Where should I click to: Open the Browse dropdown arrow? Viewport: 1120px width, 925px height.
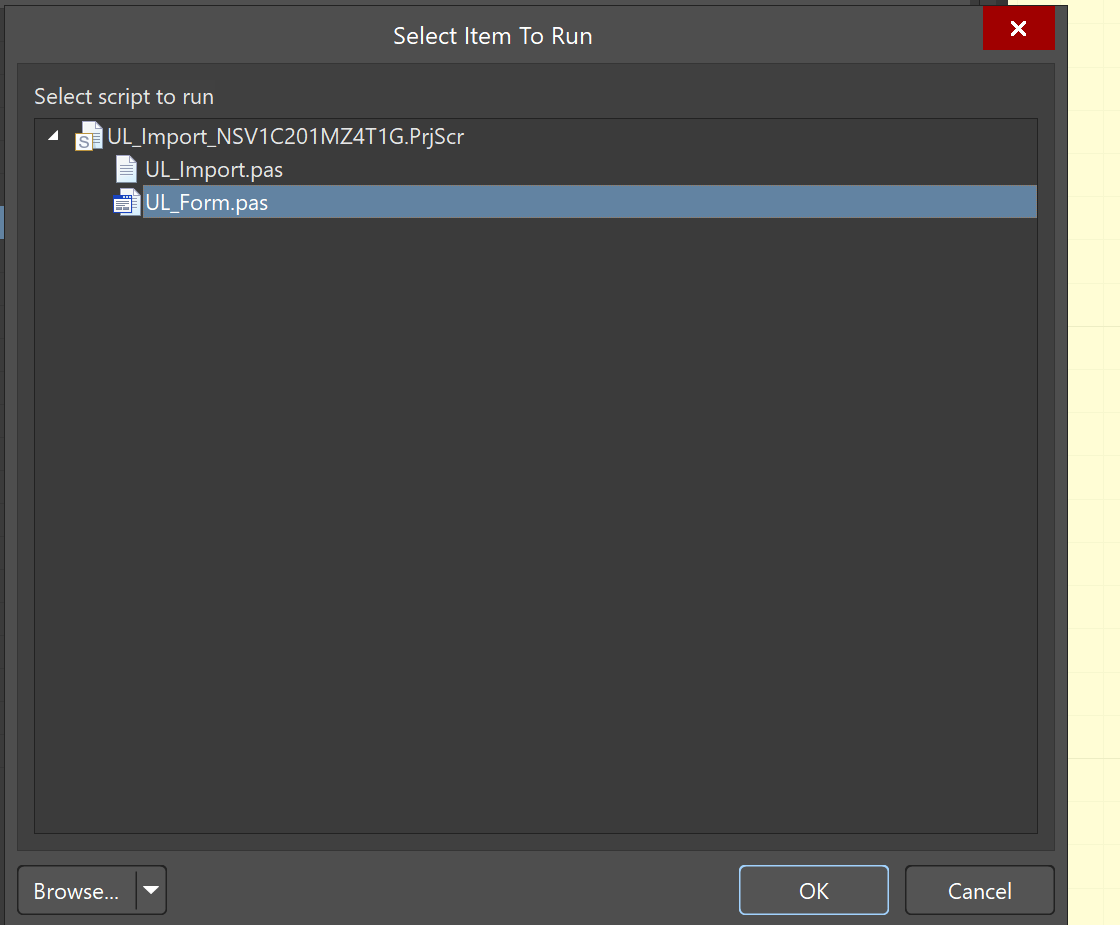click(151, 891)
